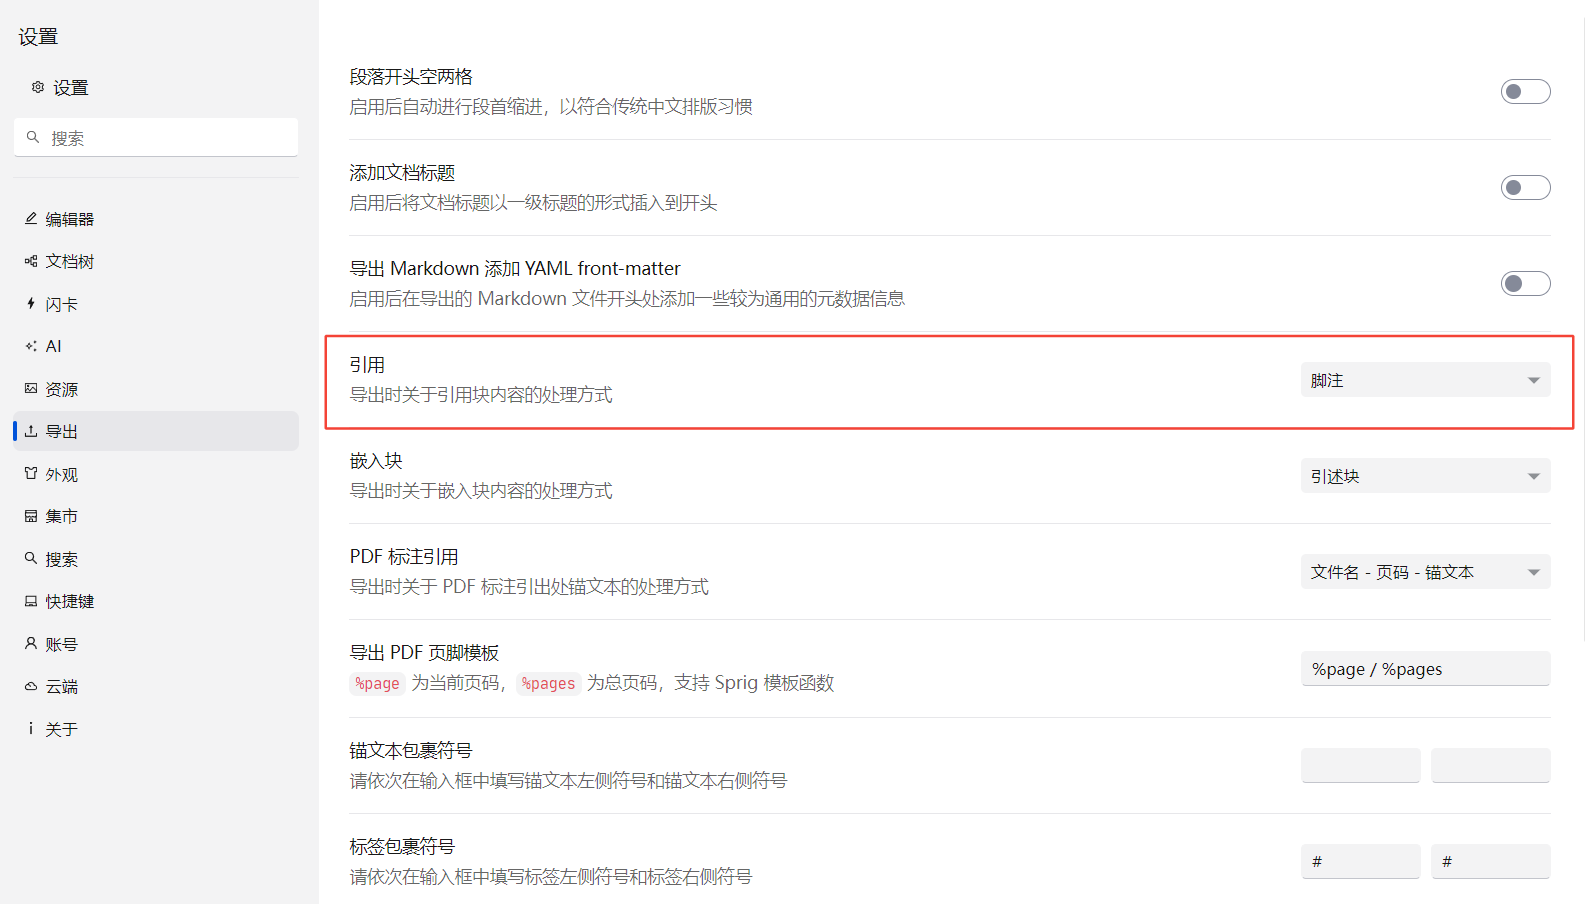Click the Assets (资源) image icon
The width and height of the screenshot is (1585, 904).
pos(31,389)
